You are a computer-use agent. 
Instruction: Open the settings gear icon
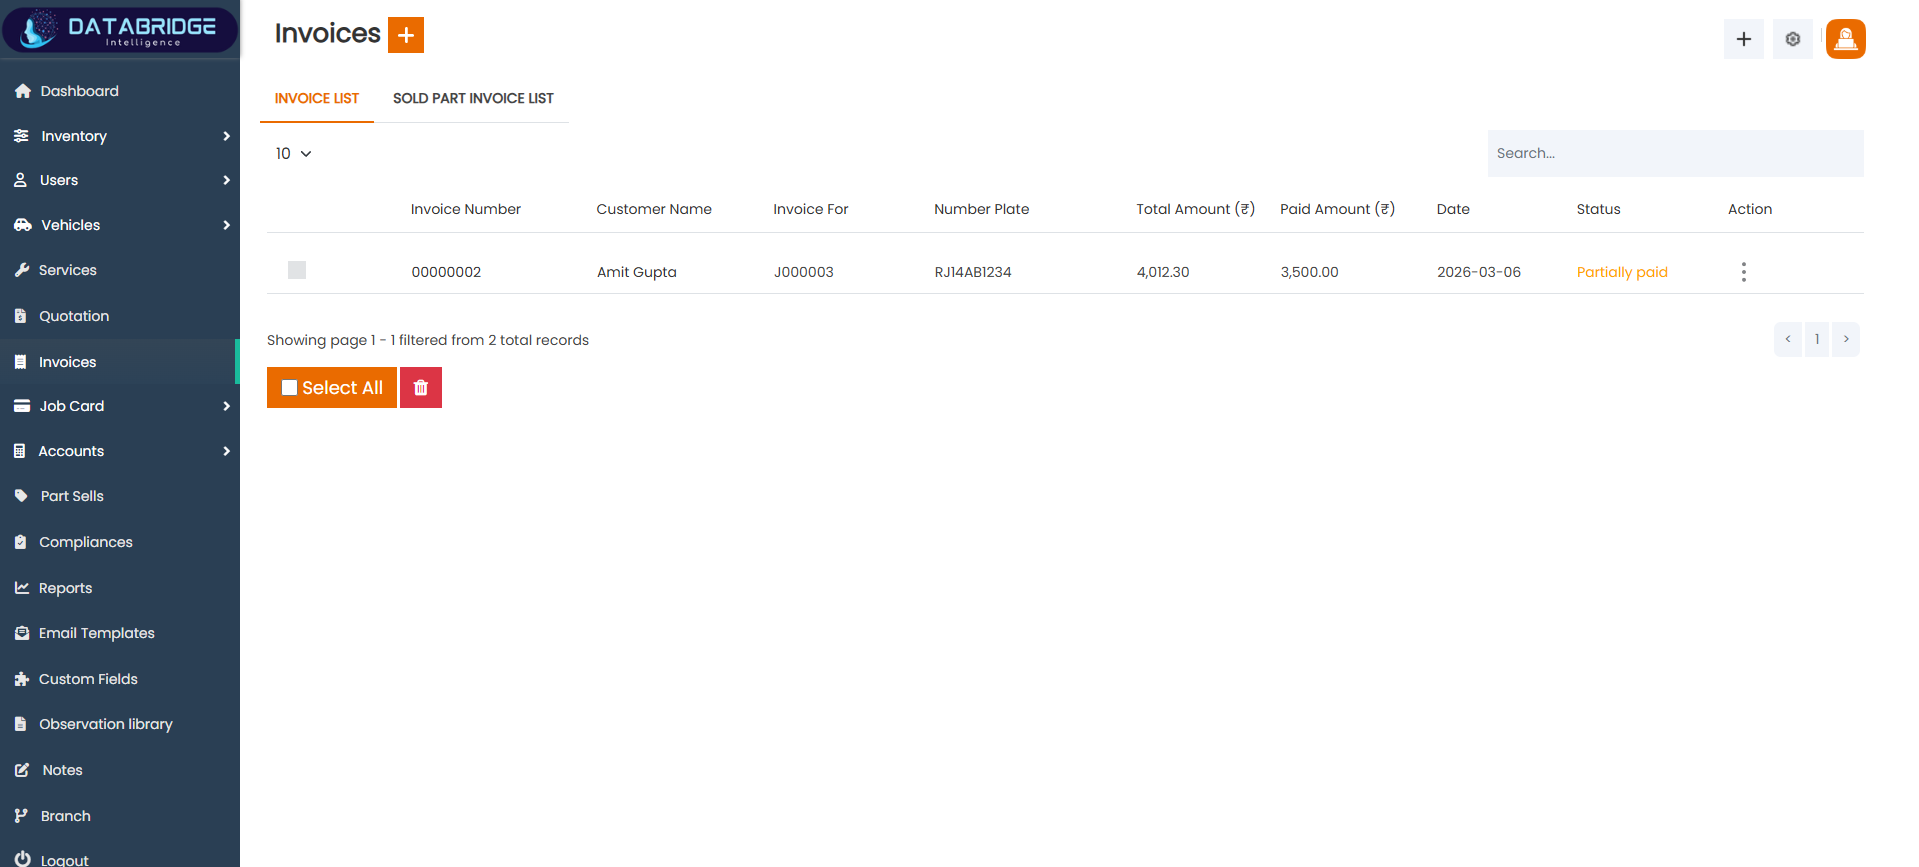(1792, 39)
